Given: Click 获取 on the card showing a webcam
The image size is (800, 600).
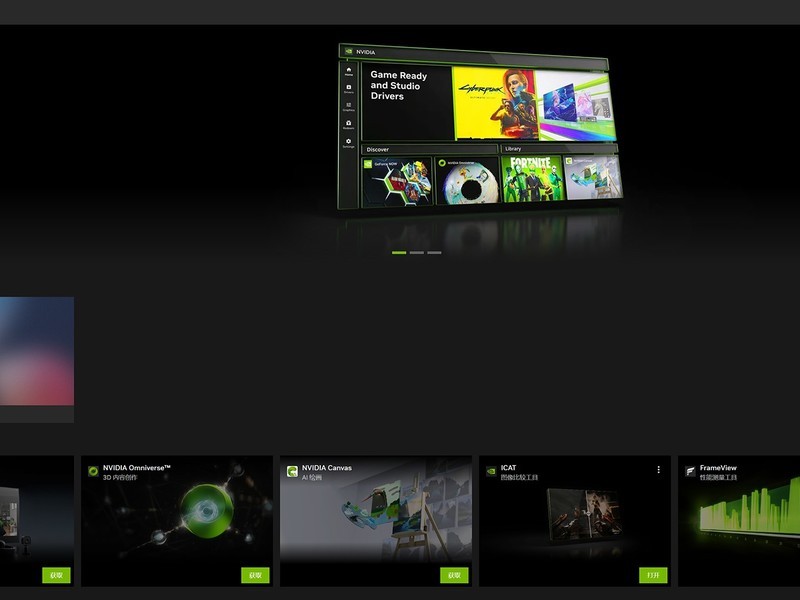Looking at the screenshot, I should coord(56,575).
